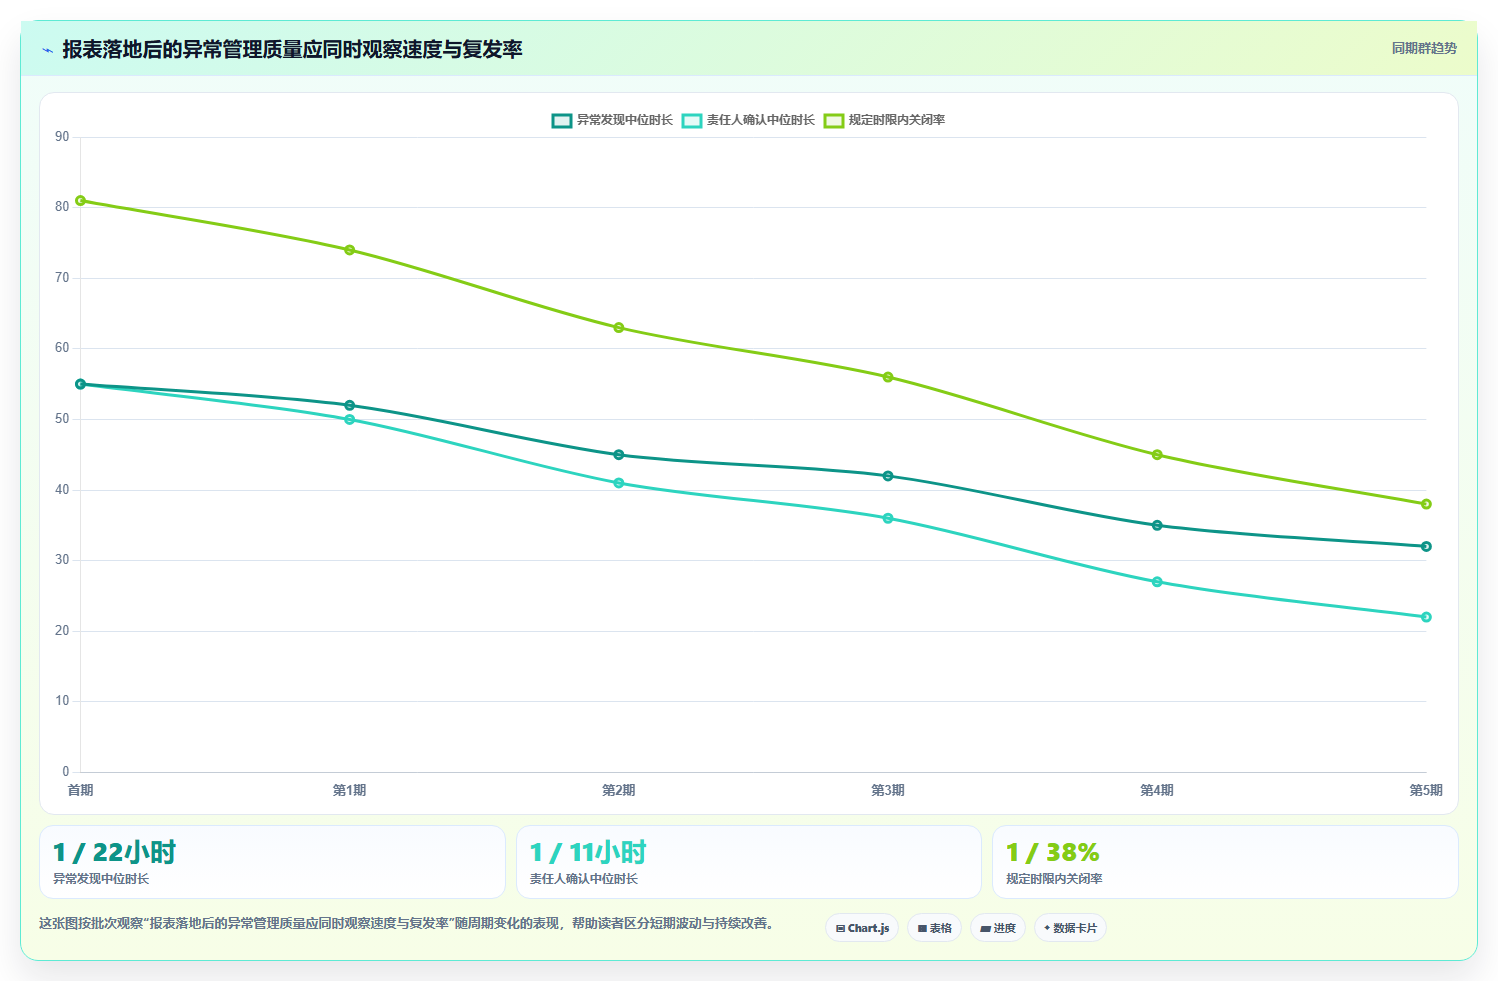Select the 规定时限内关闭率 point at 第4期 (45)
The height and width of the screenshot is (981, 1498).
pos(1157,455)
